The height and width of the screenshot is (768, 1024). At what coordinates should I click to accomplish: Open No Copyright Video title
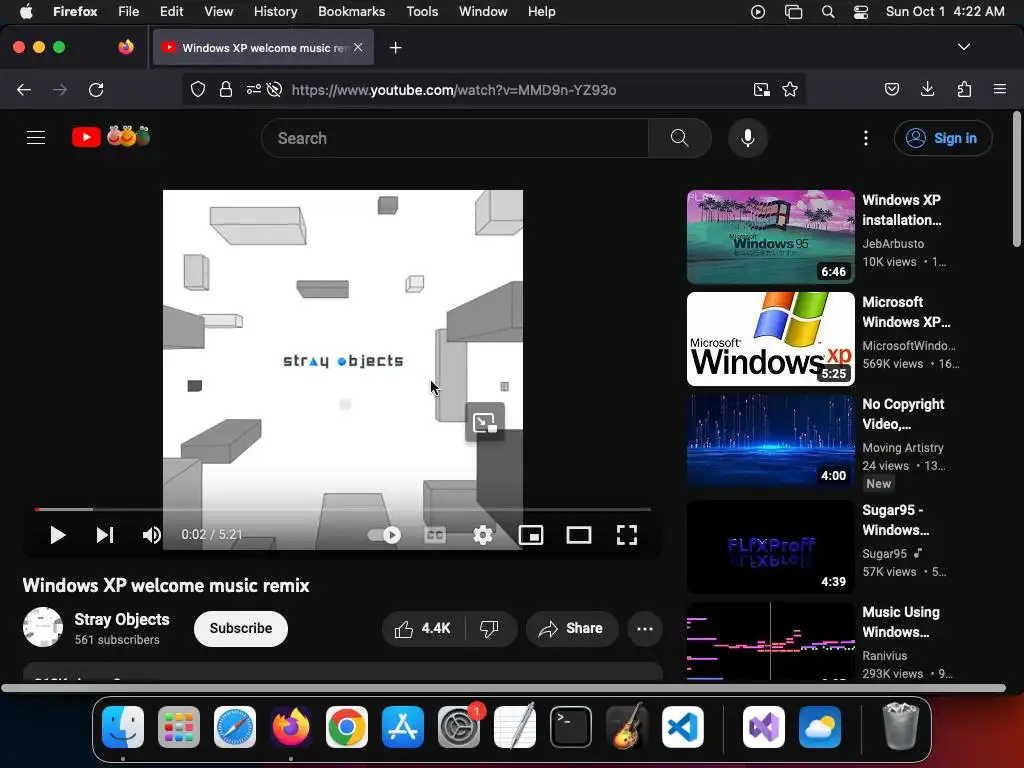click(903, 414)
